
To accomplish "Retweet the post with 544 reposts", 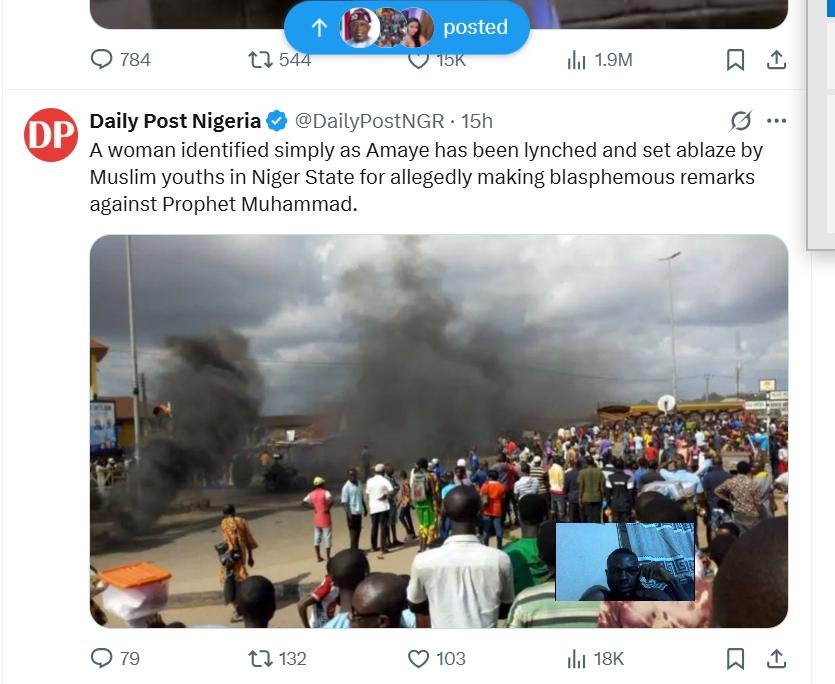I will coord(262,60).
